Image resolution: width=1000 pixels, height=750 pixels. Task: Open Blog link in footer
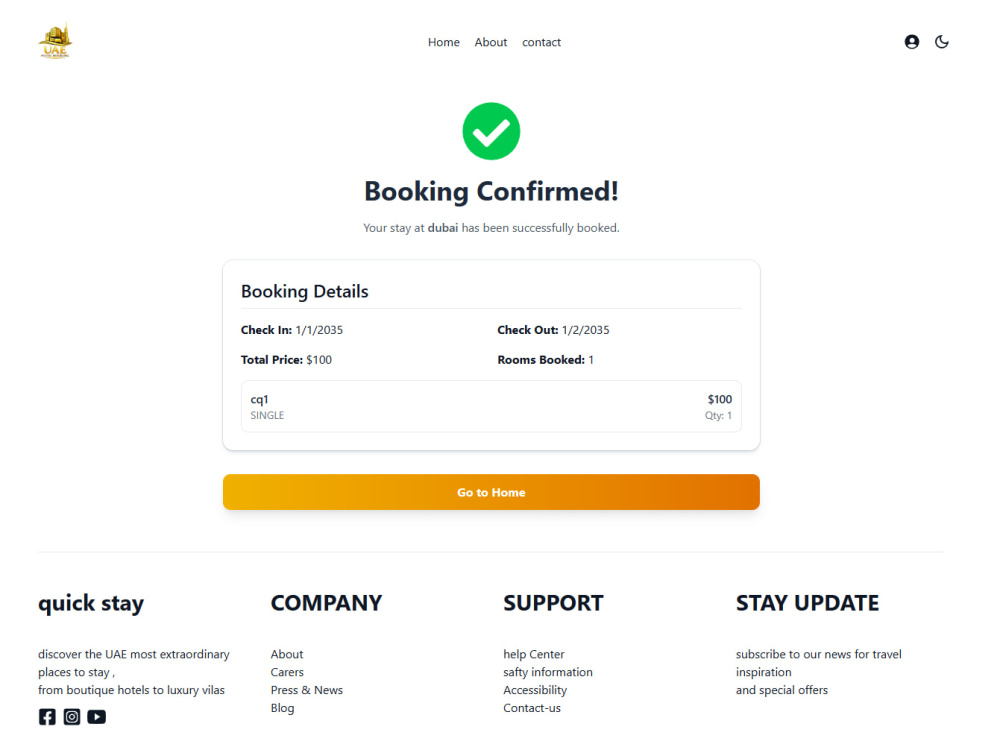click(x=283, y=708)
